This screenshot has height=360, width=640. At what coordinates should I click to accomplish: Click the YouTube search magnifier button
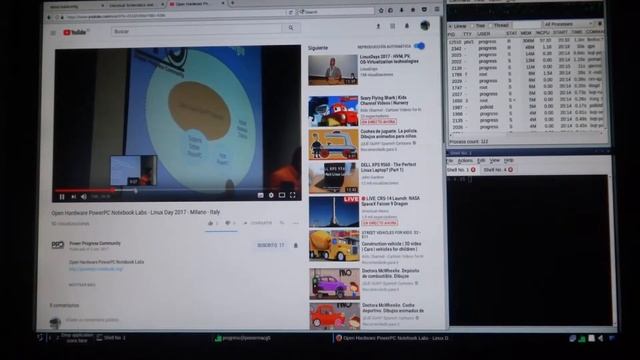click(x=291, y=28)
